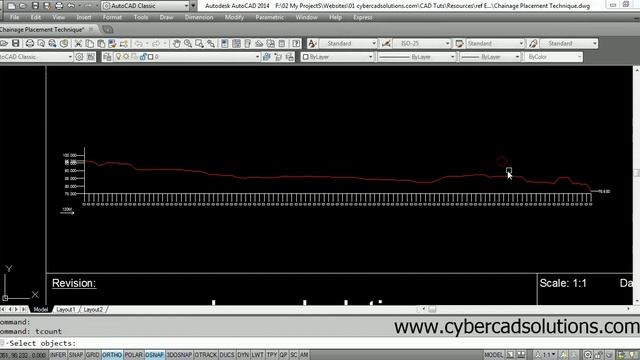Toggle LWT lineweight display

[257, 355]
